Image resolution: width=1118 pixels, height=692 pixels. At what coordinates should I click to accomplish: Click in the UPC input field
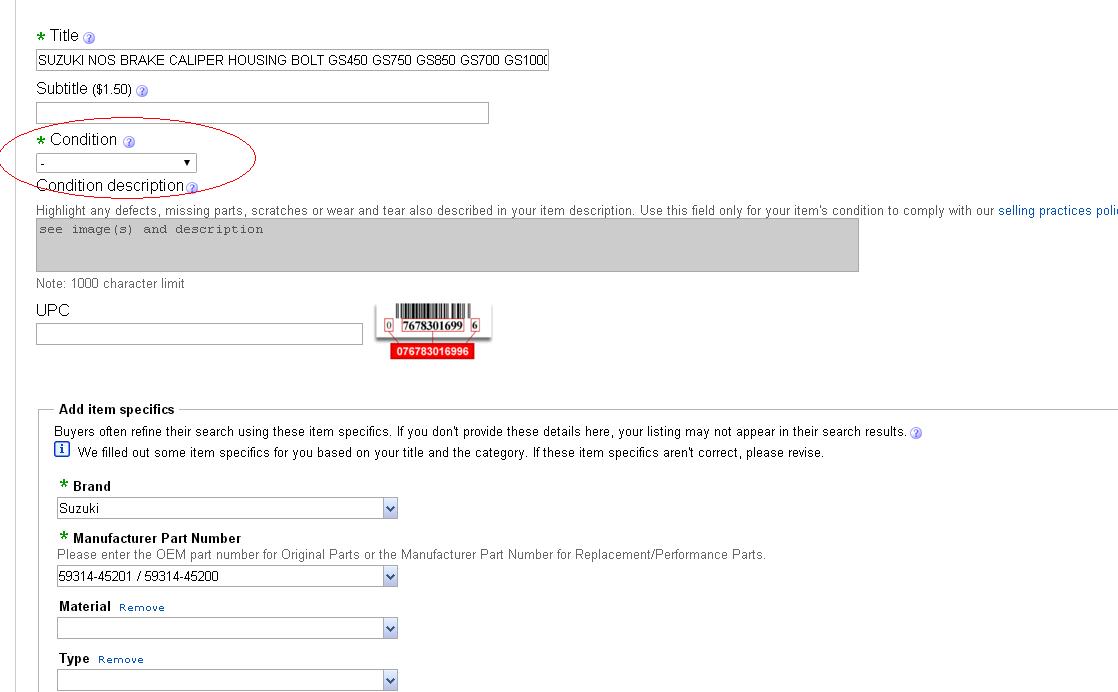[200, 334]
